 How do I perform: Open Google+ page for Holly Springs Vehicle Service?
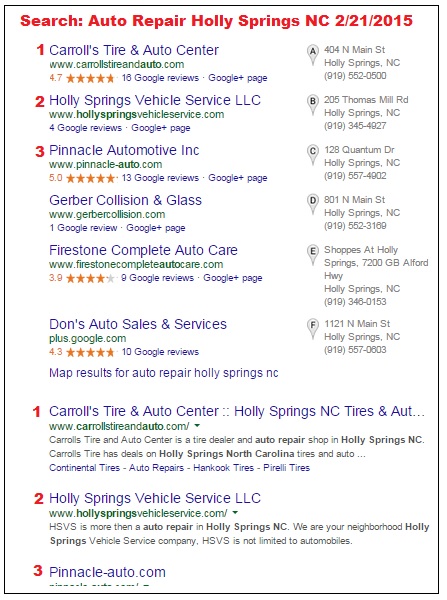click(x=161, y=128)
